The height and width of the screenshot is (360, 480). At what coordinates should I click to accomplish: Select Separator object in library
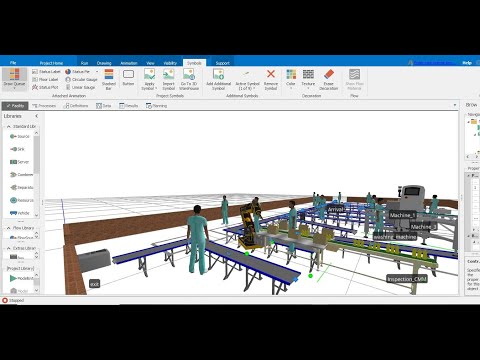(x=21, y=187)
